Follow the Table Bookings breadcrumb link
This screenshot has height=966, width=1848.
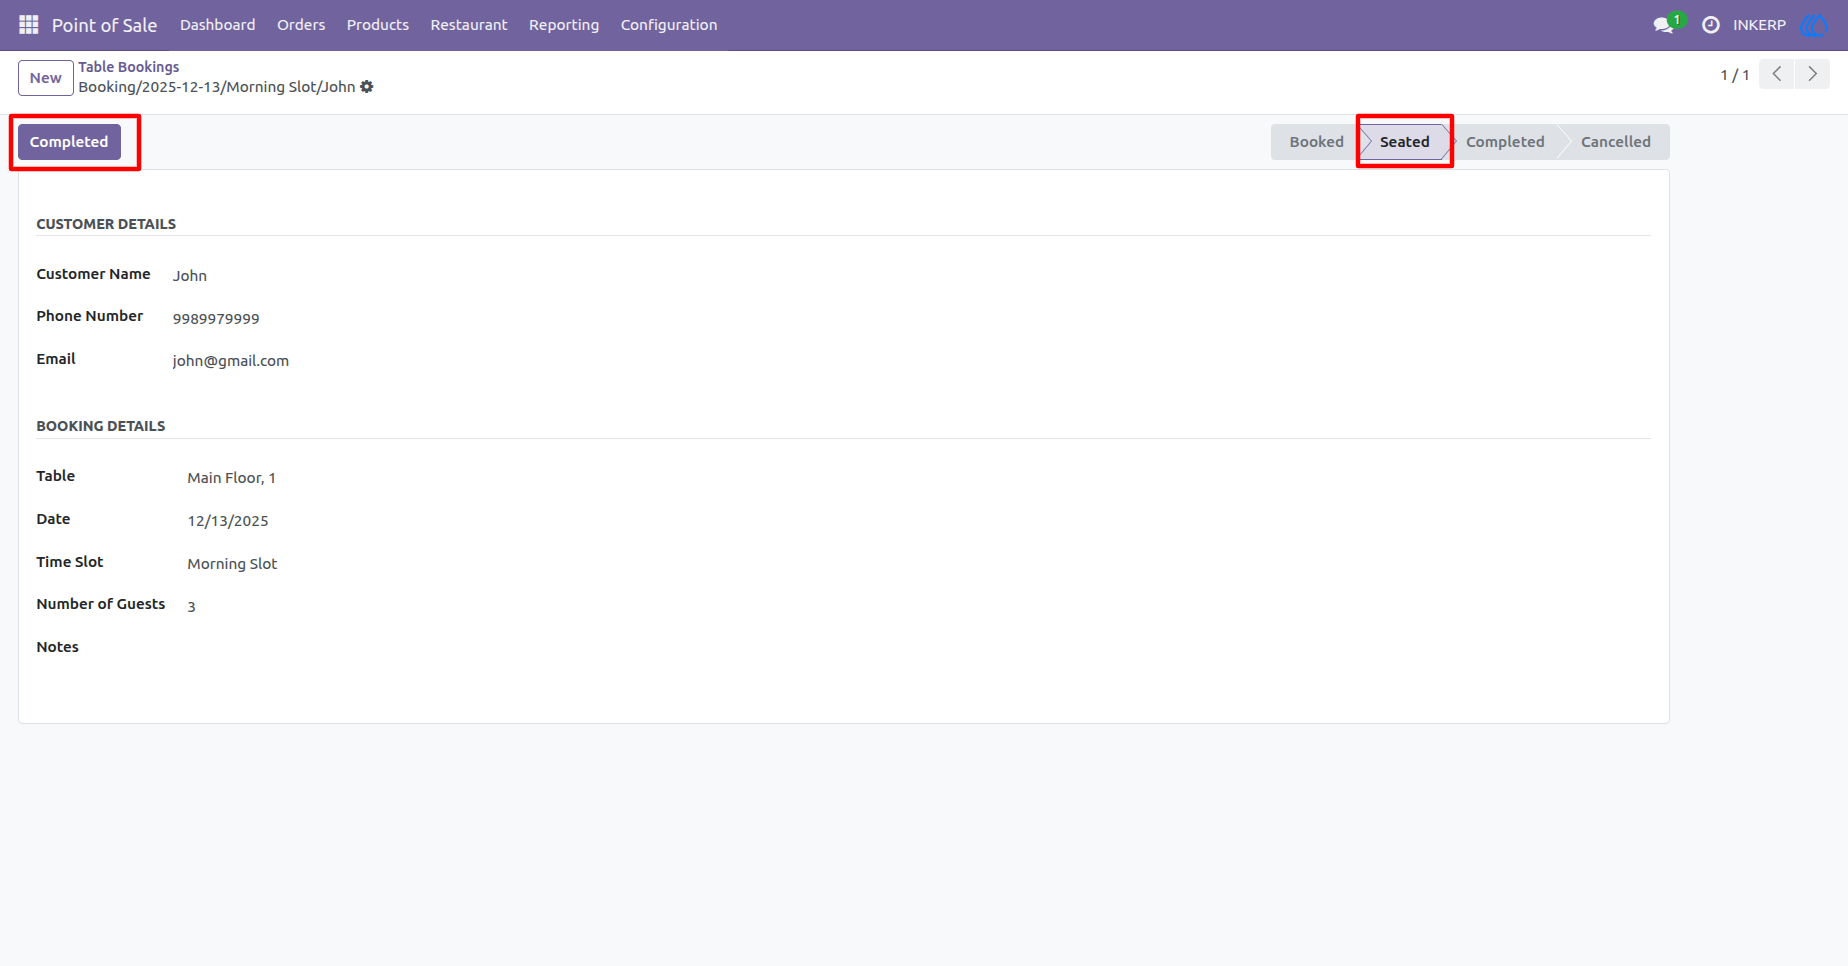pos(129,67)
